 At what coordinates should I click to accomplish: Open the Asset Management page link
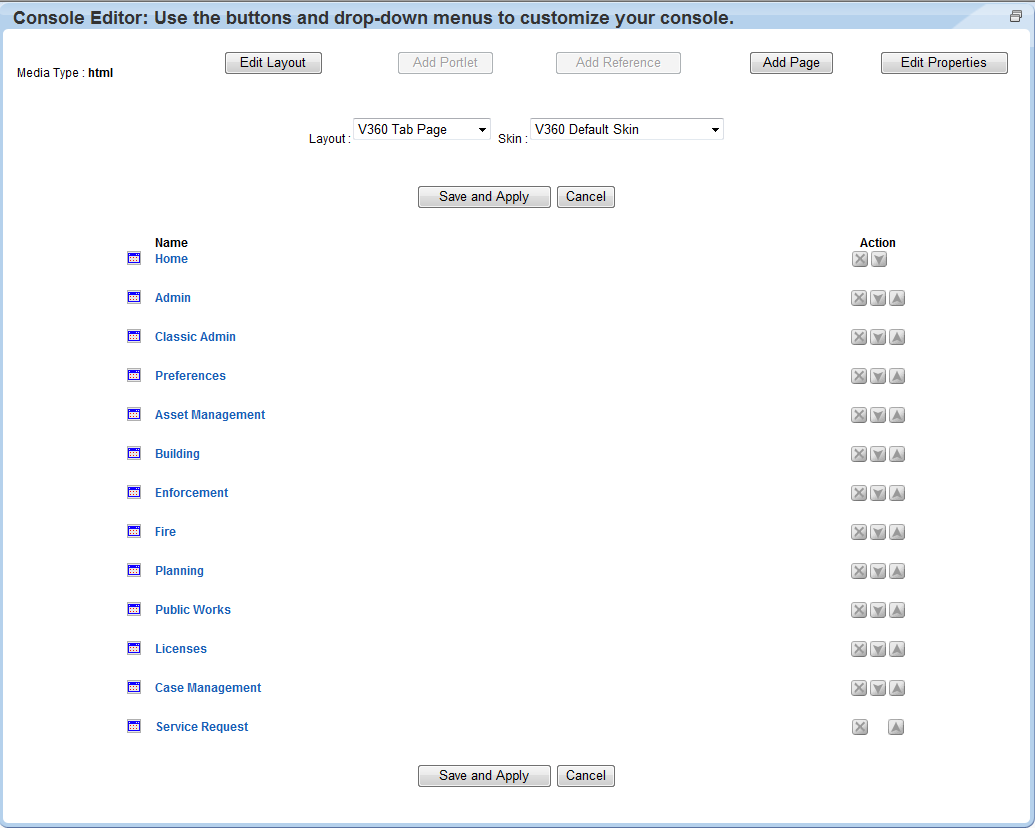[x=210, y=415]
